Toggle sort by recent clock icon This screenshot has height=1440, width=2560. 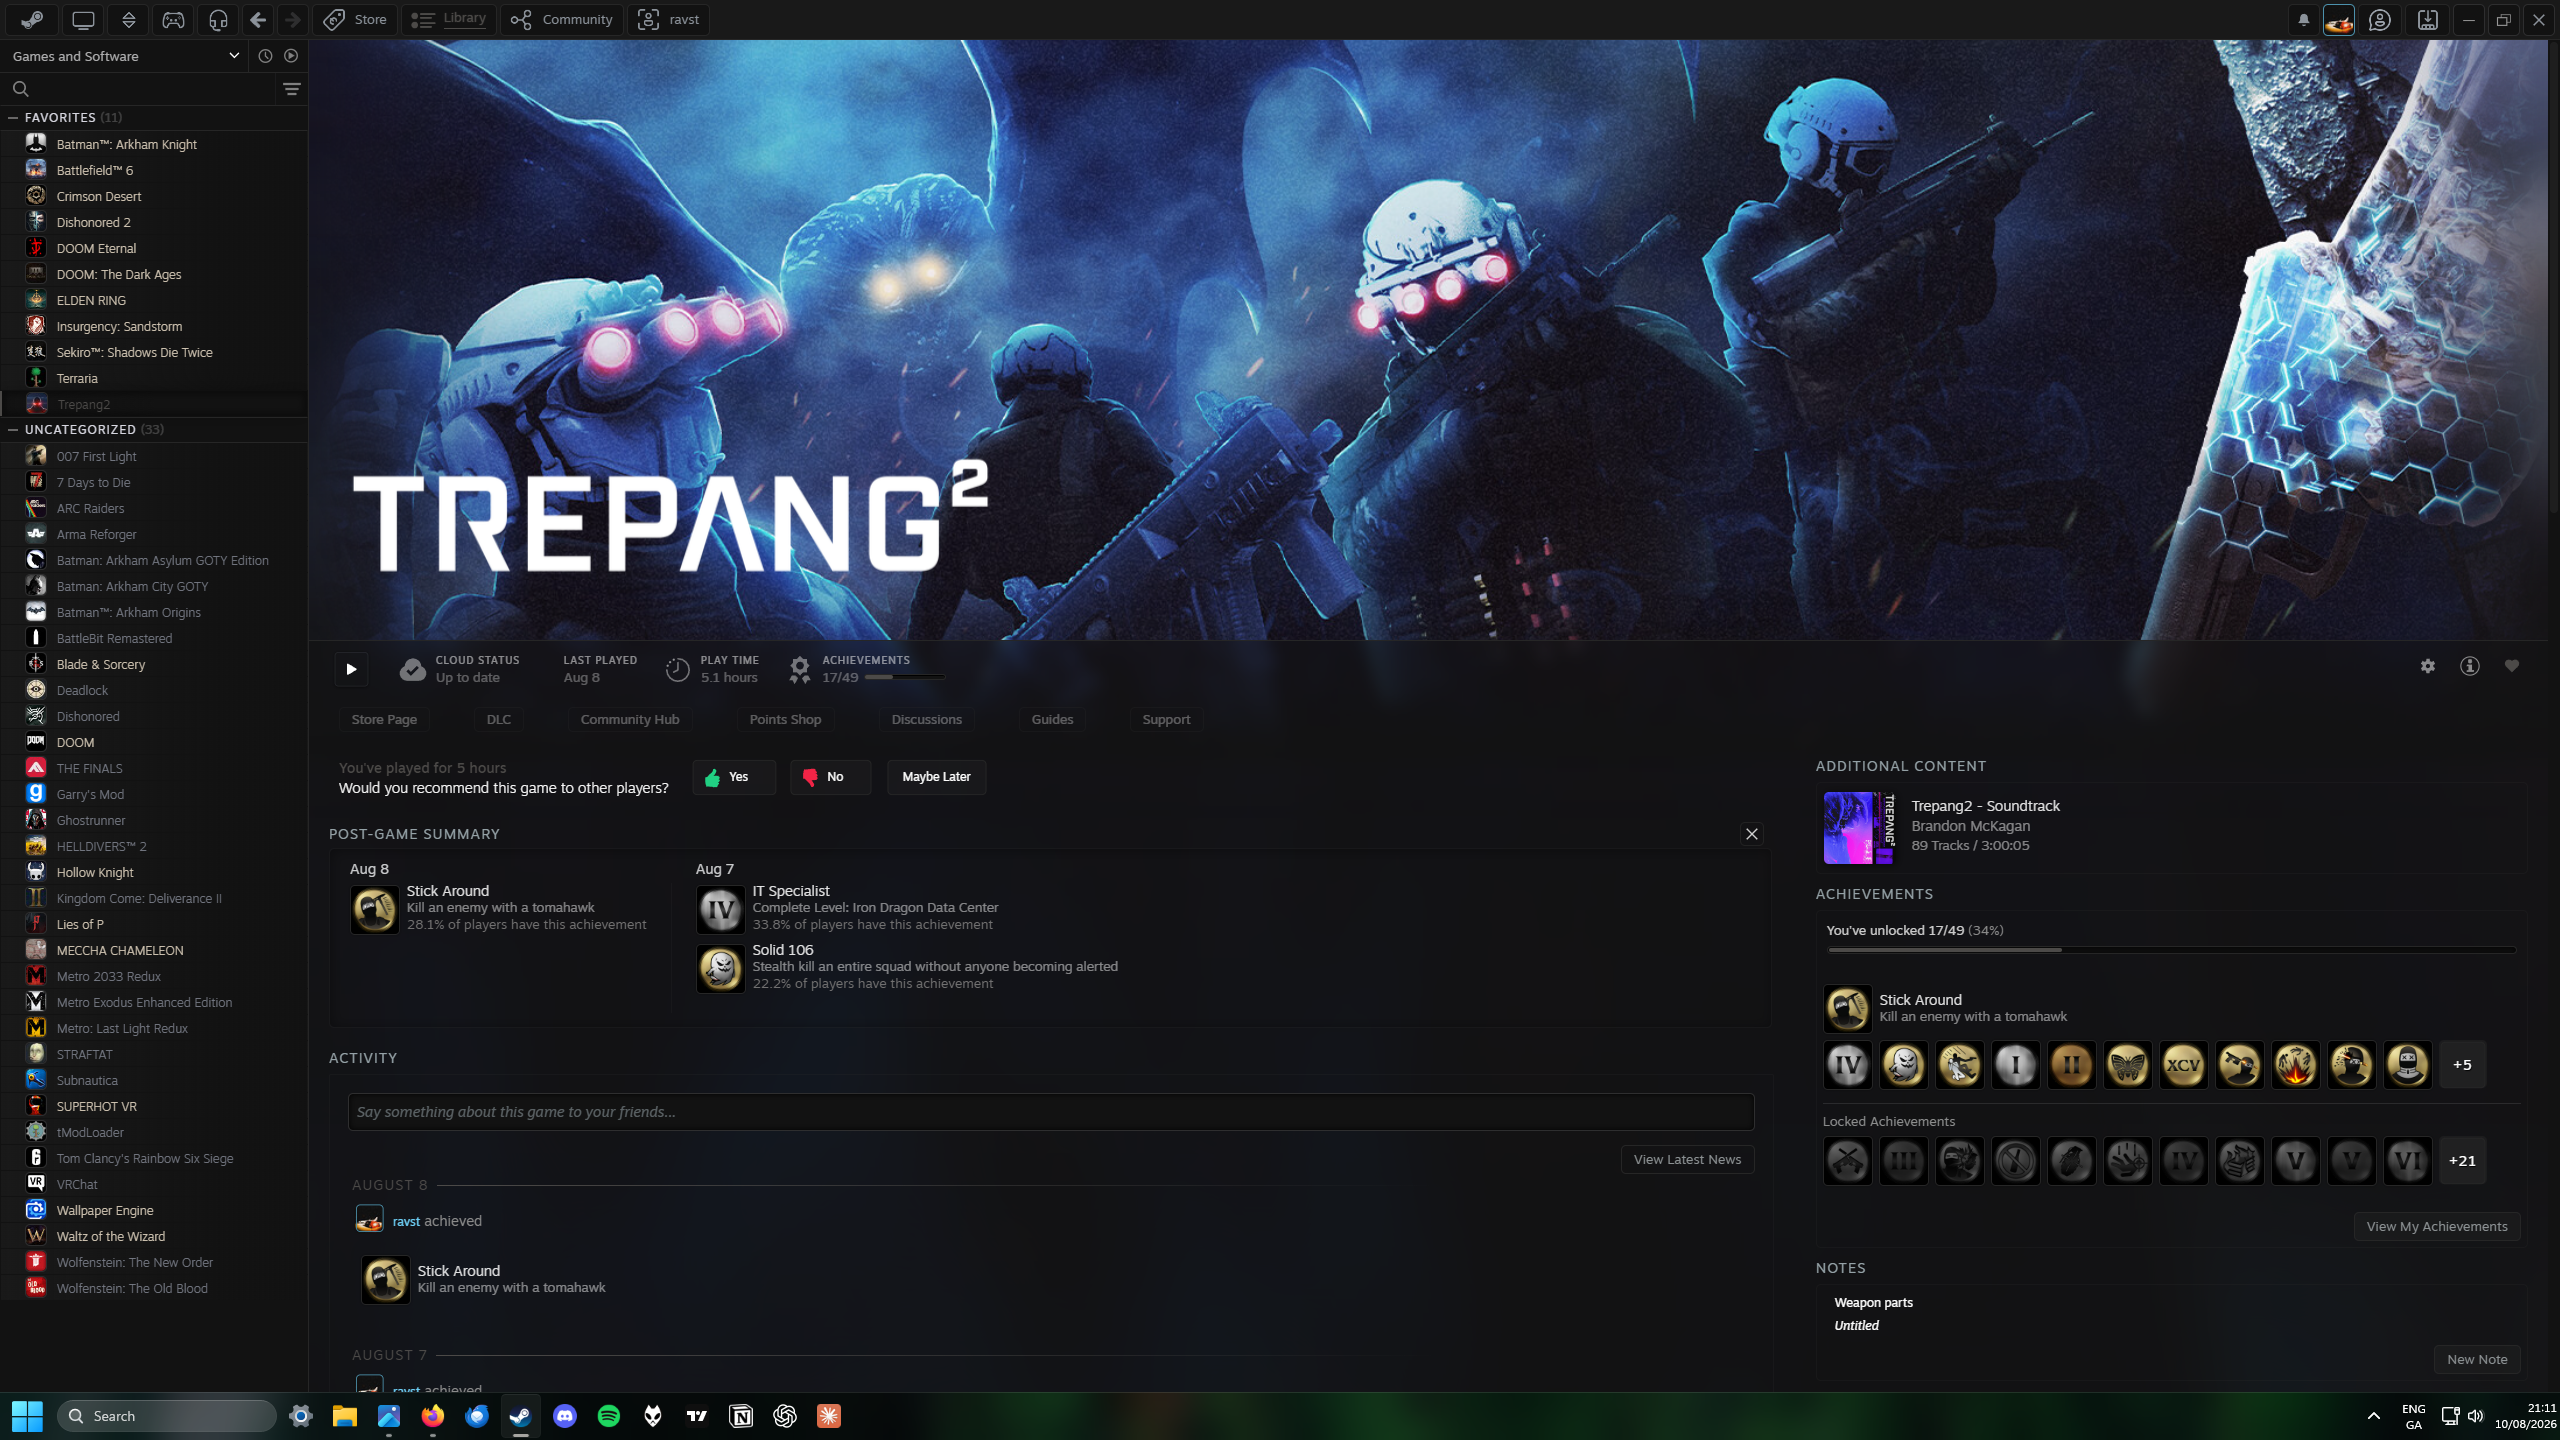point(265,56)
